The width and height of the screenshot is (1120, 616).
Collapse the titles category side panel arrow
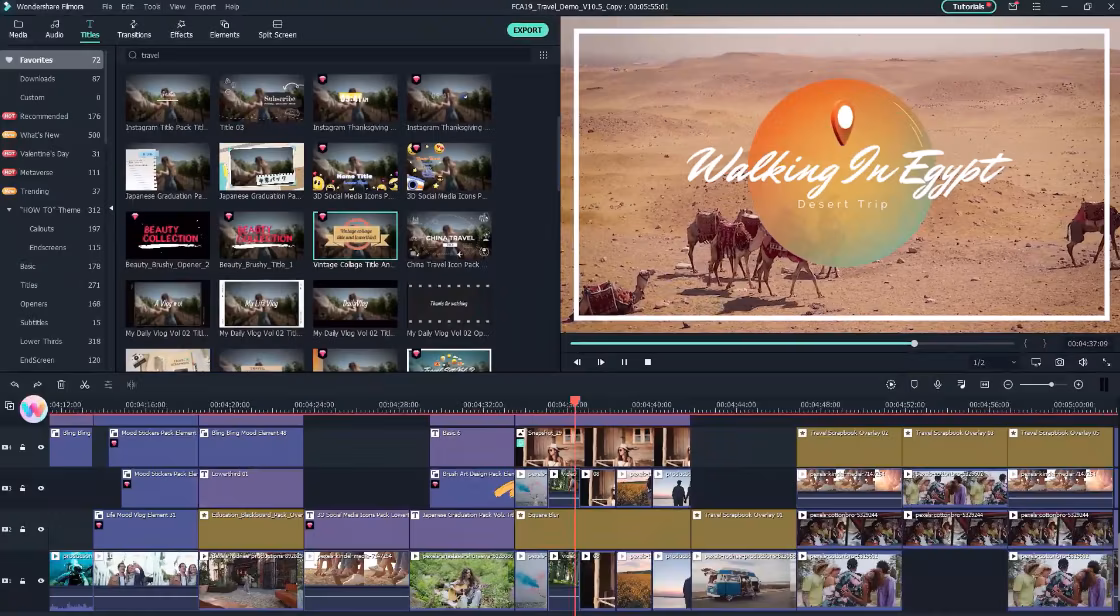tap(111, 209)
